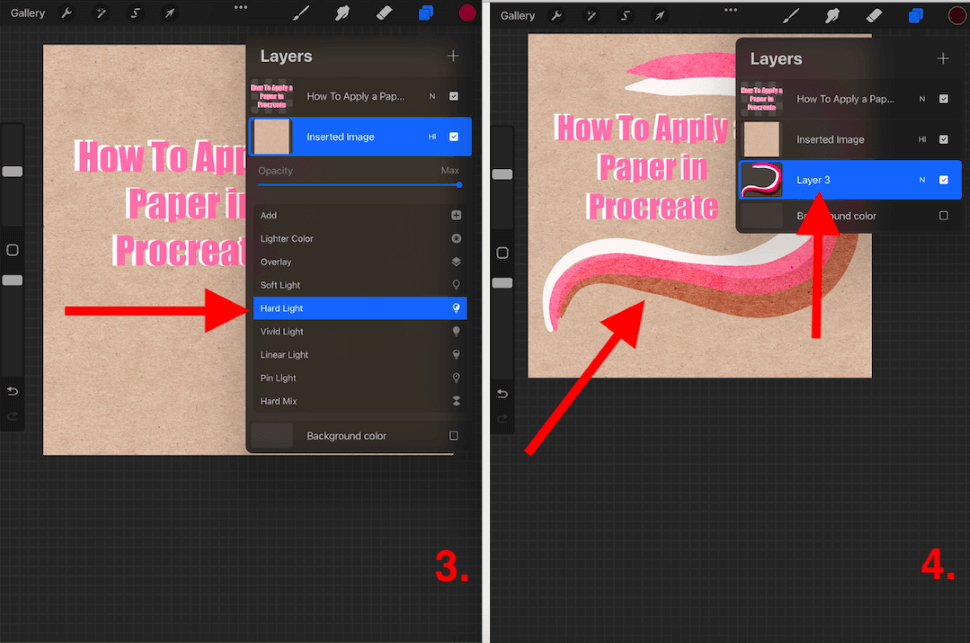The height and width of the screenshot is (643, 970).
Task: Toggle visibility of Layer 3
Action: point(943,179)
